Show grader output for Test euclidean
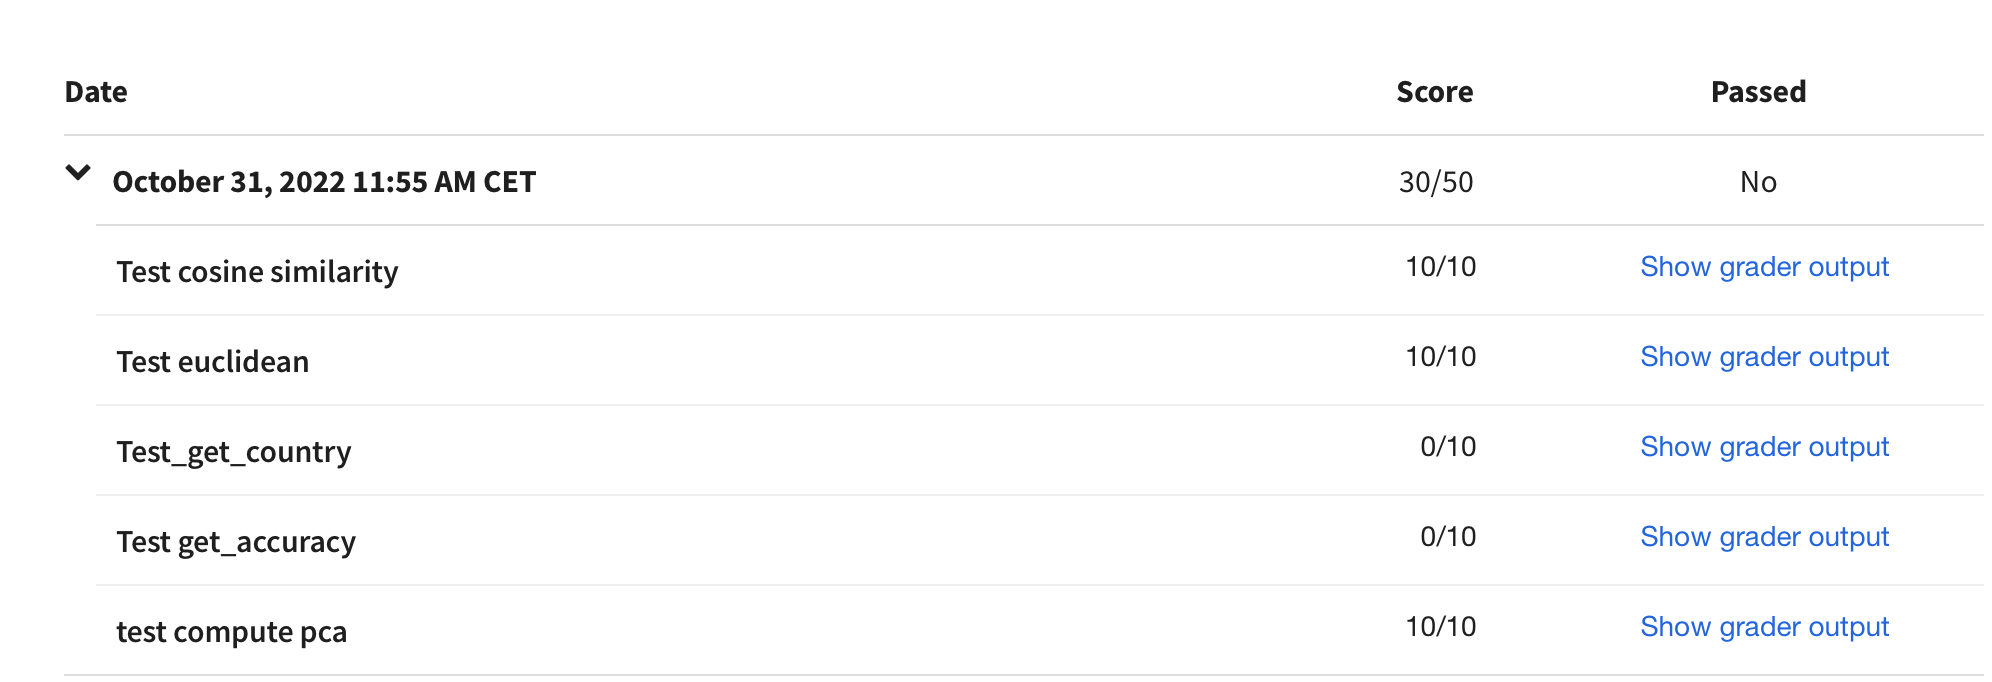 pyautogui.click(x=1764, y=357)
